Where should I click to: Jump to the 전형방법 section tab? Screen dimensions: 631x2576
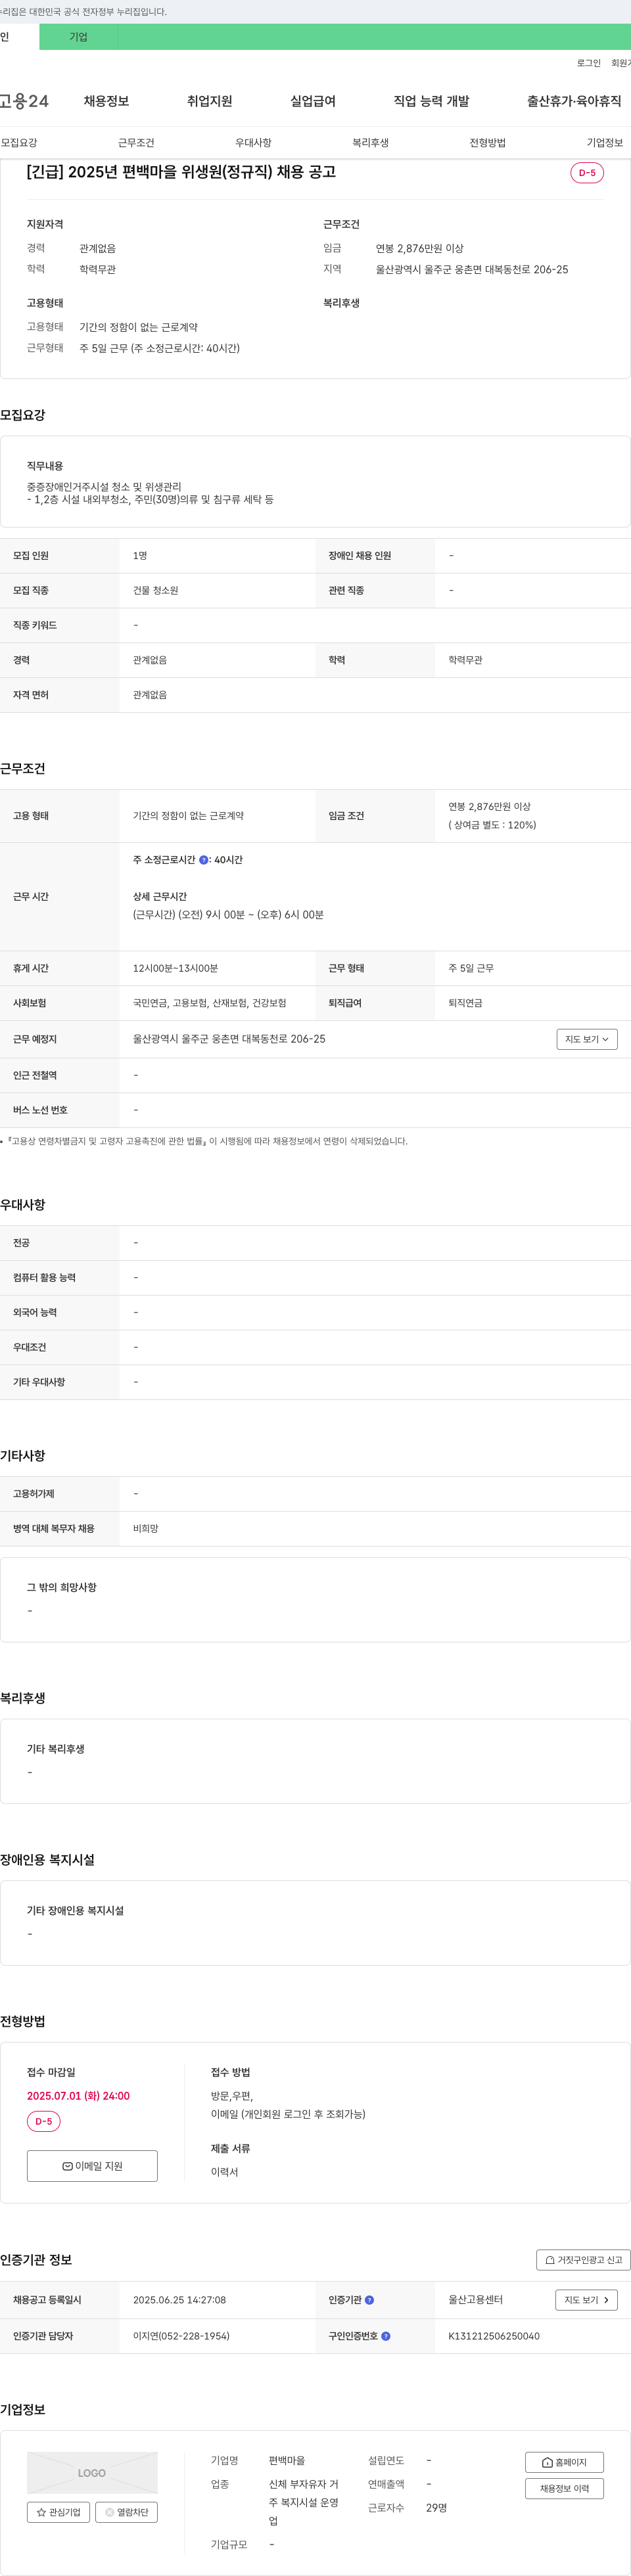pos(487,143)
